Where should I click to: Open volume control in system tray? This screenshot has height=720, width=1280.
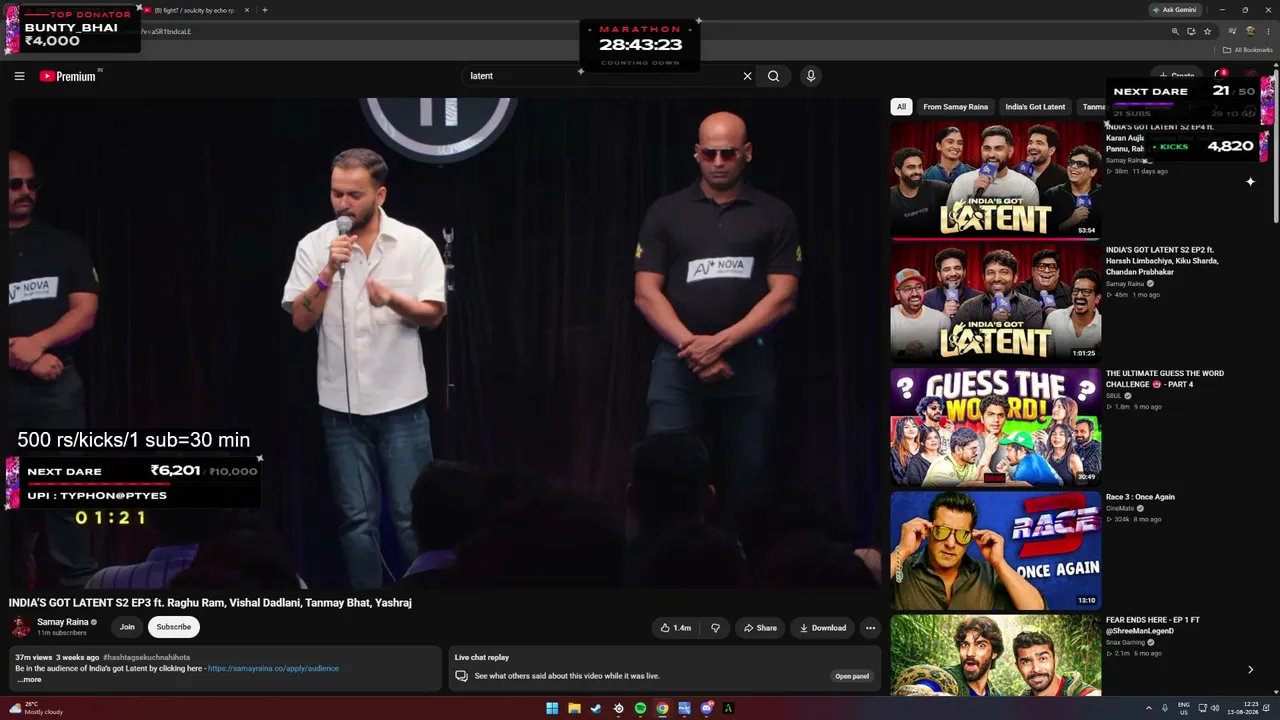[x=1215, y=708]
